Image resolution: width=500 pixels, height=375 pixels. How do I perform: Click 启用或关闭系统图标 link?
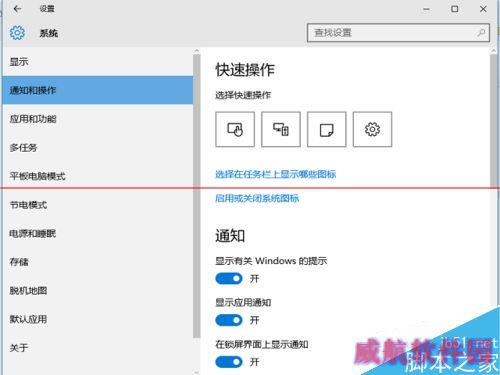point(257,198)
